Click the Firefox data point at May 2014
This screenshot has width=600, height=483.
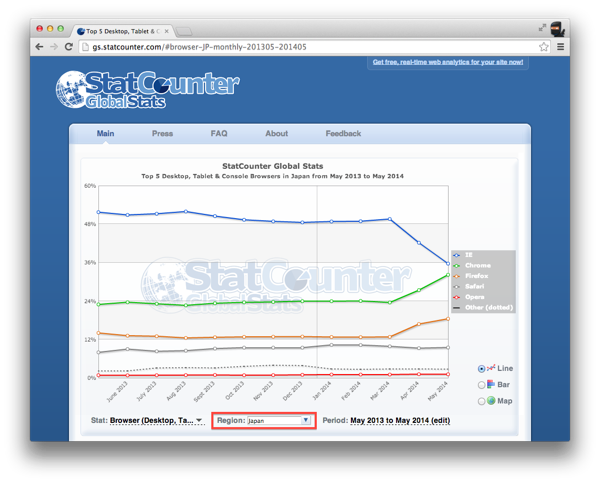pos(448,318)
